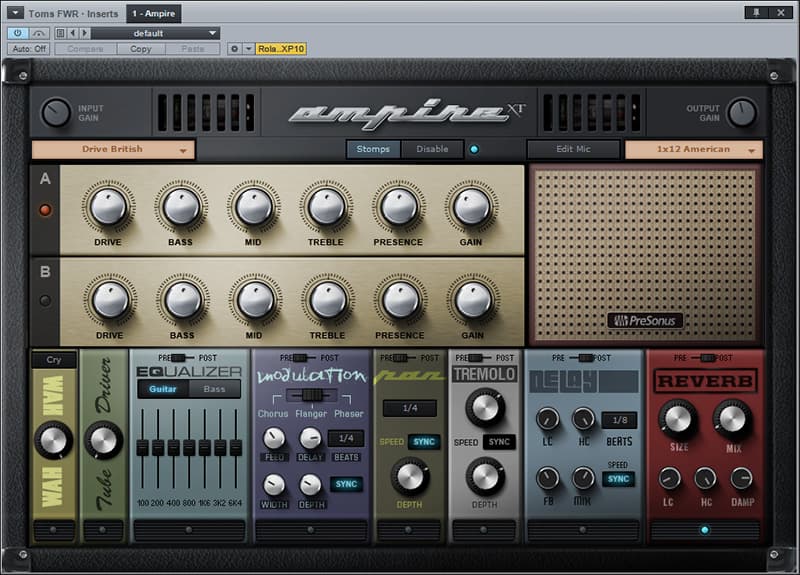Click channel A Presence knob
The width and height of the screenshot is (800, 575).
coord(399,207)
